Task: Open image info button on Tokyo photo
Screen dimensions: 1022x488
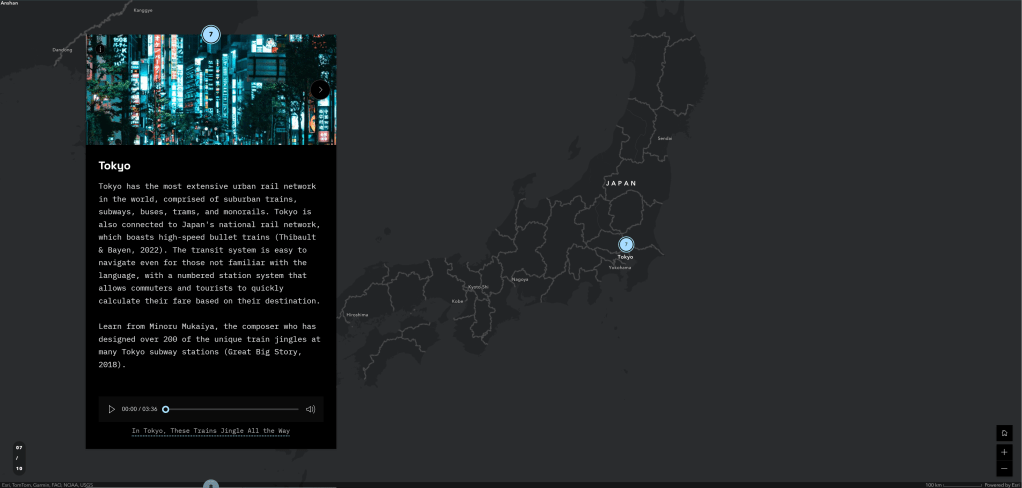Action: (x=100, y=49)
